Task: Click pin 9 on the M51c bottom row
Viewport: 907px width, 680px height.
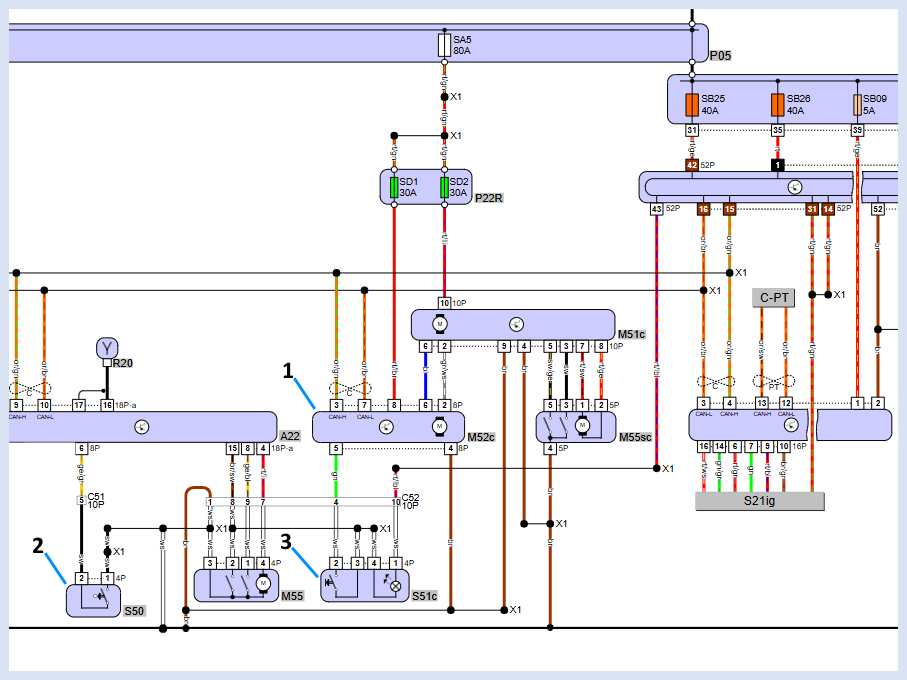Action: point(504,346)
